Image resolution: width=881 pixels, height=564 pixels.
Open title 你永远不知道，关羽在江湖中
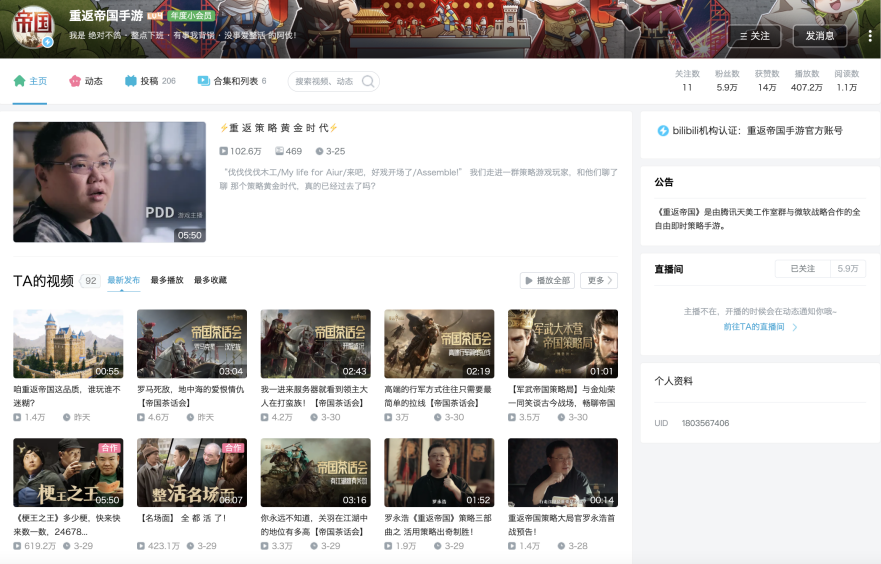(315, 525)
